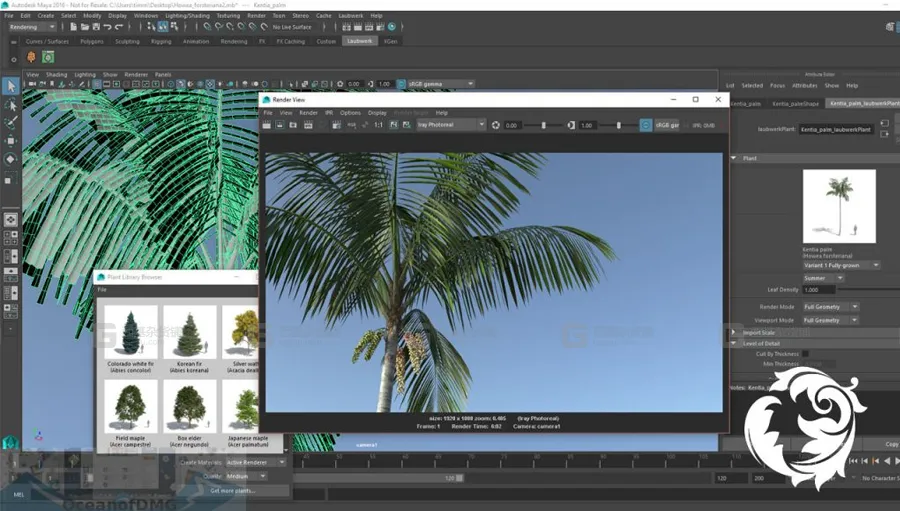Click the single-pane layout icon in toolbox
This screenshot has height=511, width=900.
click(x=11, y=220)
